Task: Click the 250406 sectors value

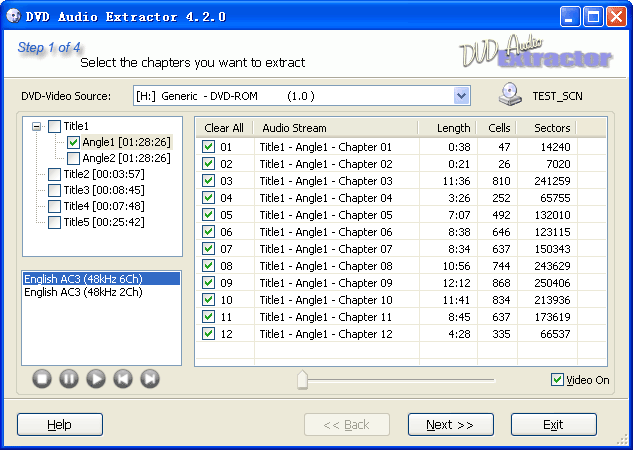Action: (x=552, y=283)
